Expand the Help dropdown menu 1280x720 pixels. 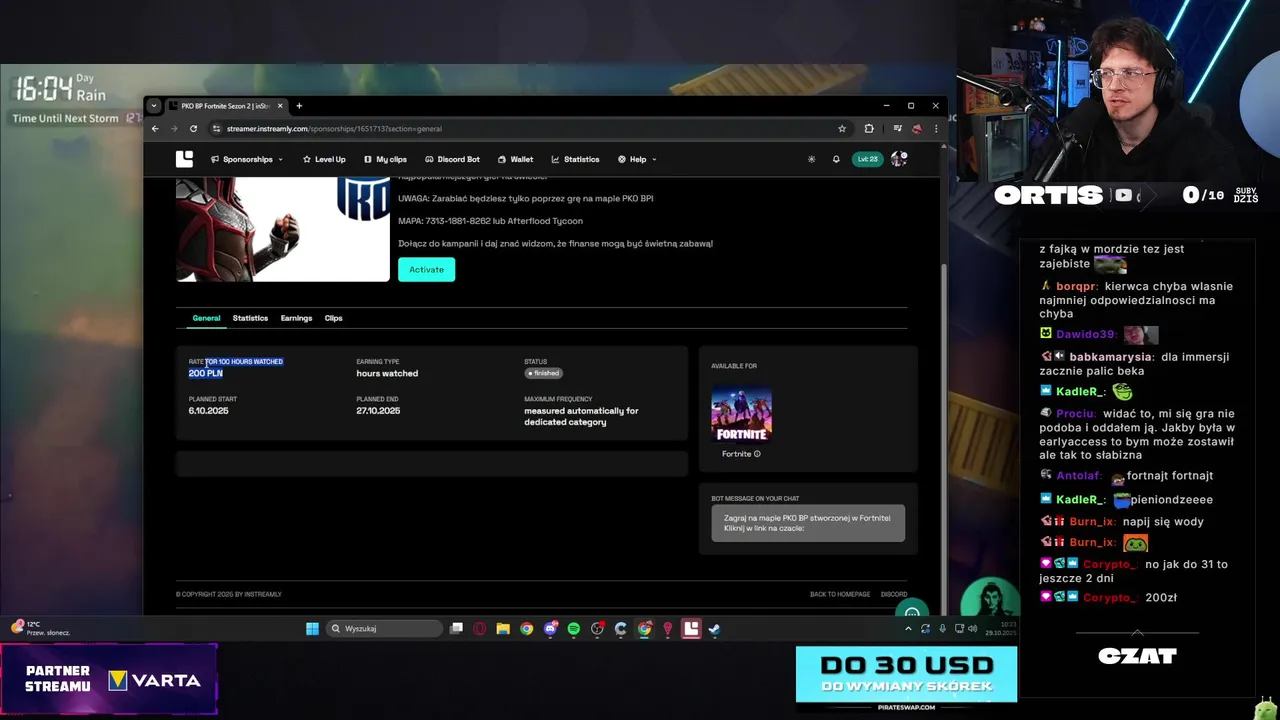pyautogui.click(x=636, y=159)
